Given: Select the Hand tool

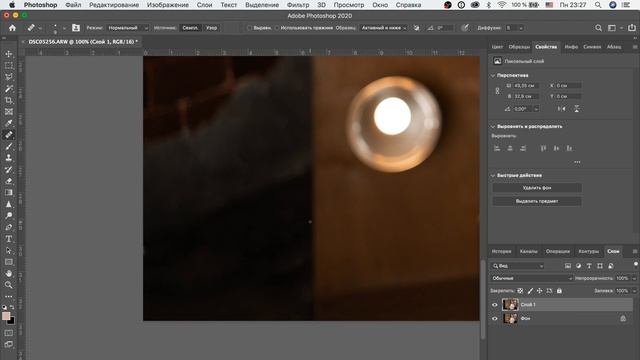Looking at the screenshot, I should coord(9,273).
